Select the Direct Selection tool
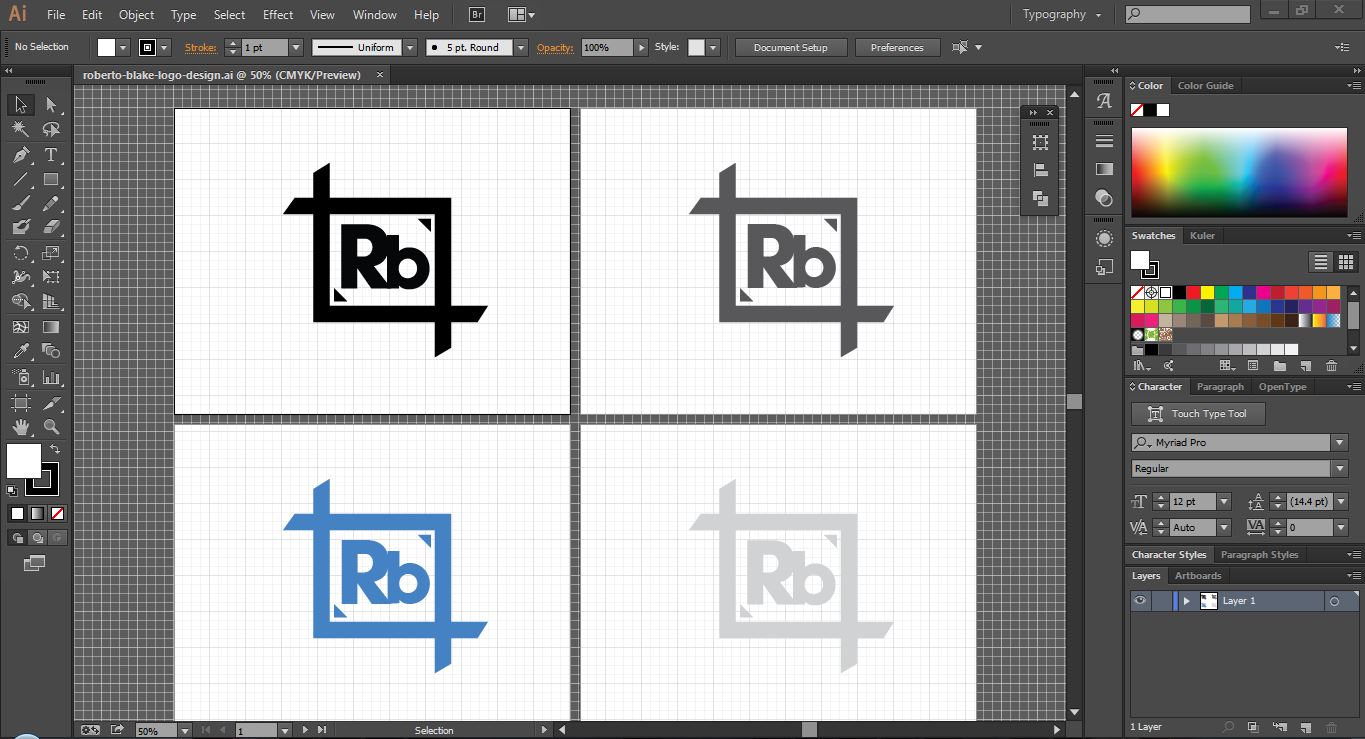1365x739 pixels. [51, 104]
